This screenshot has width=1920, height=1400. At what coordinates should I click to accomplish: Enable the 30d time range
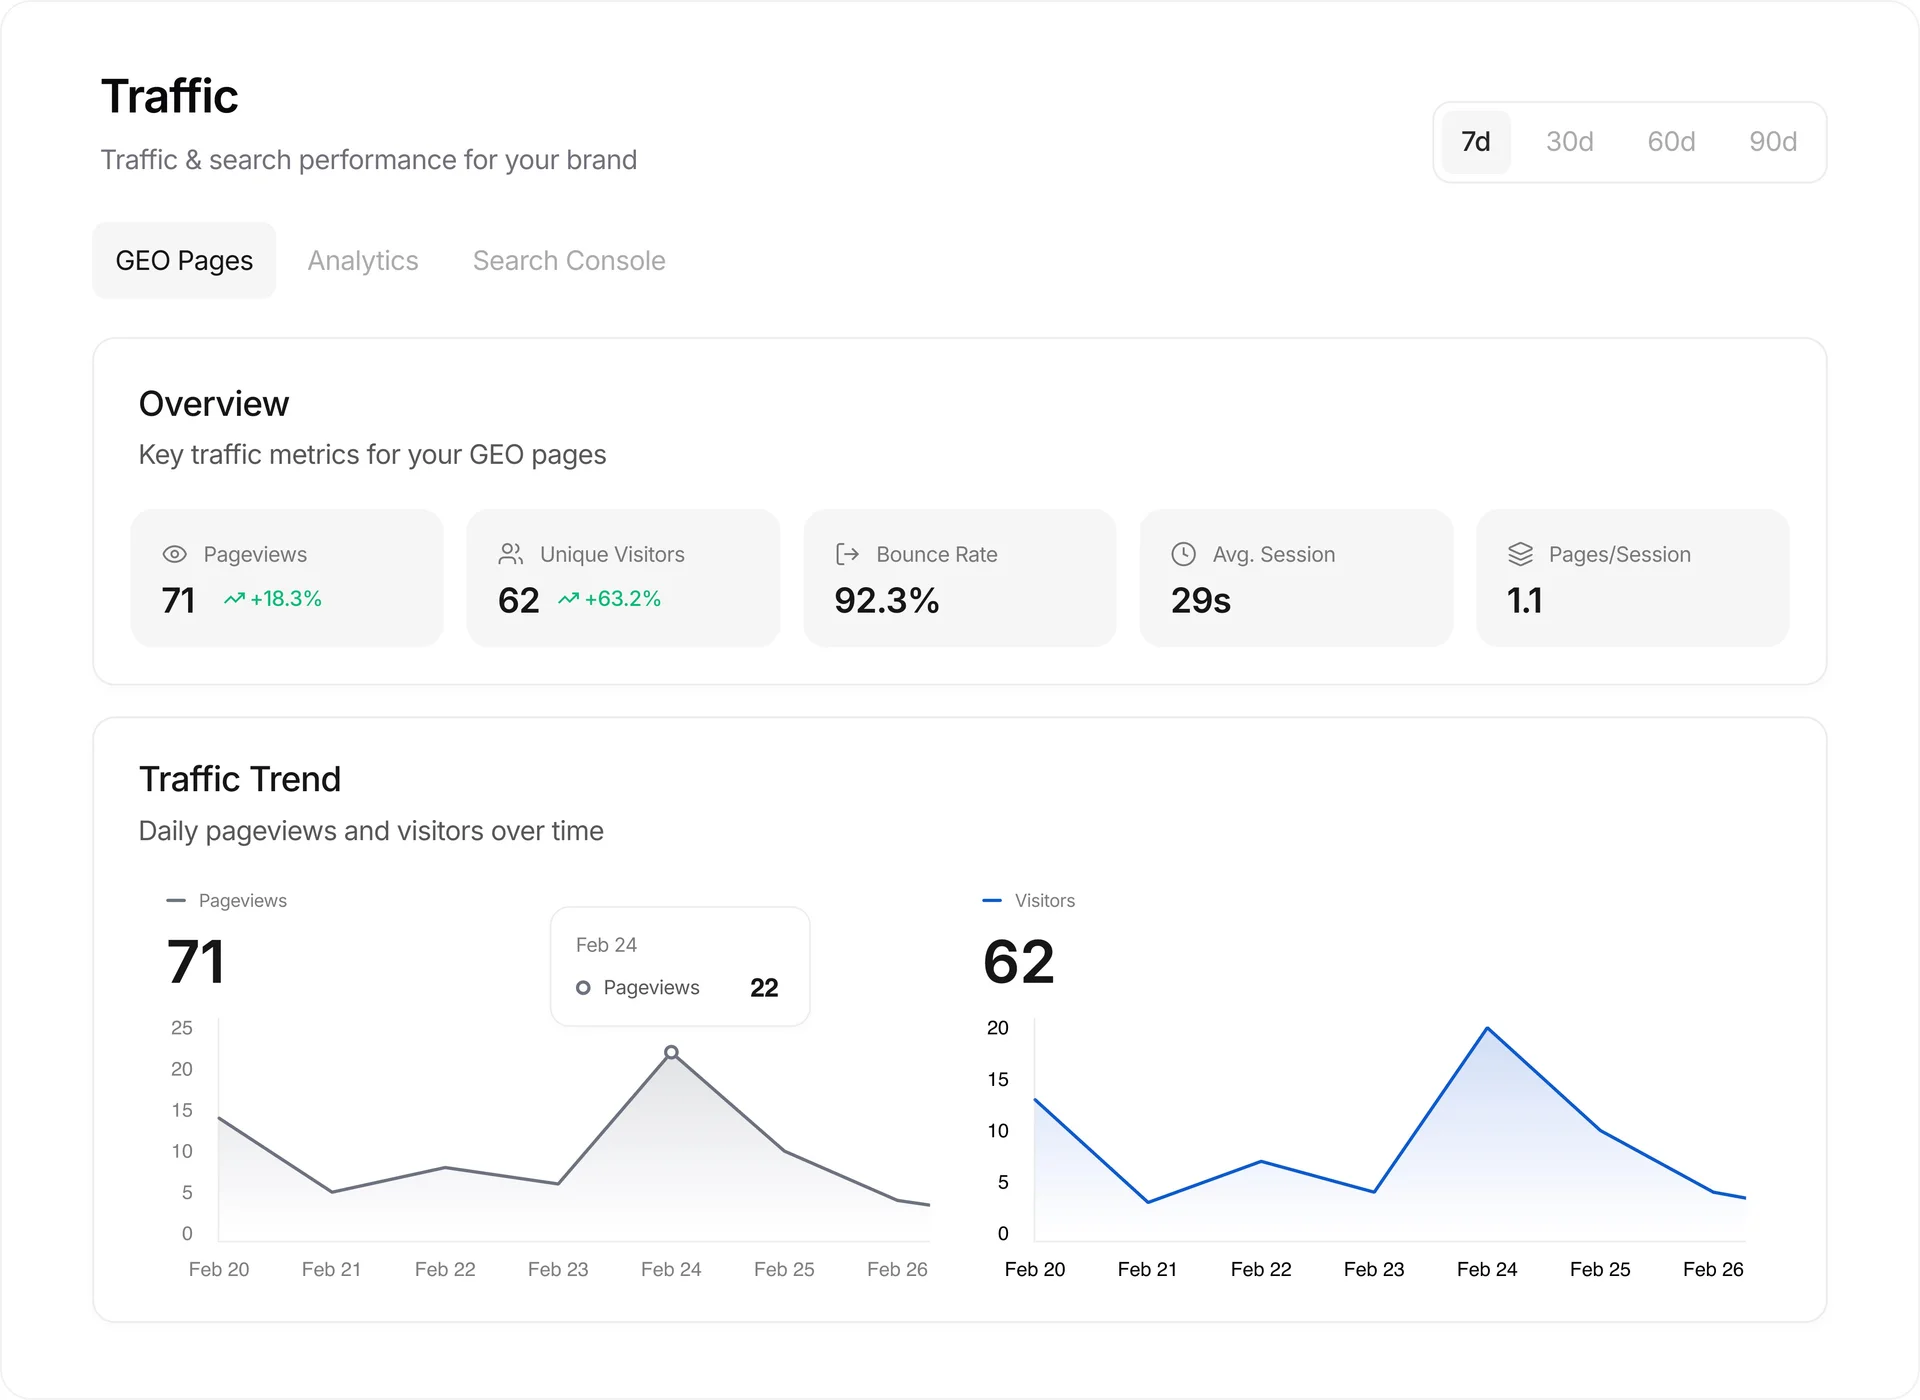click(1569, 141)
